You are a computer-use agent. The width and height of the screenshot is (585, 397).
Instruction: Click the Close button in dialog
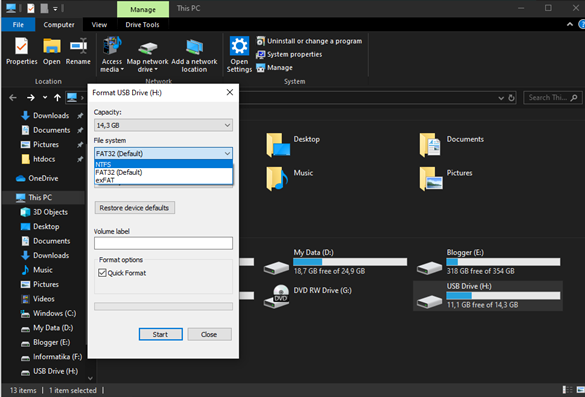coord(209,334)
